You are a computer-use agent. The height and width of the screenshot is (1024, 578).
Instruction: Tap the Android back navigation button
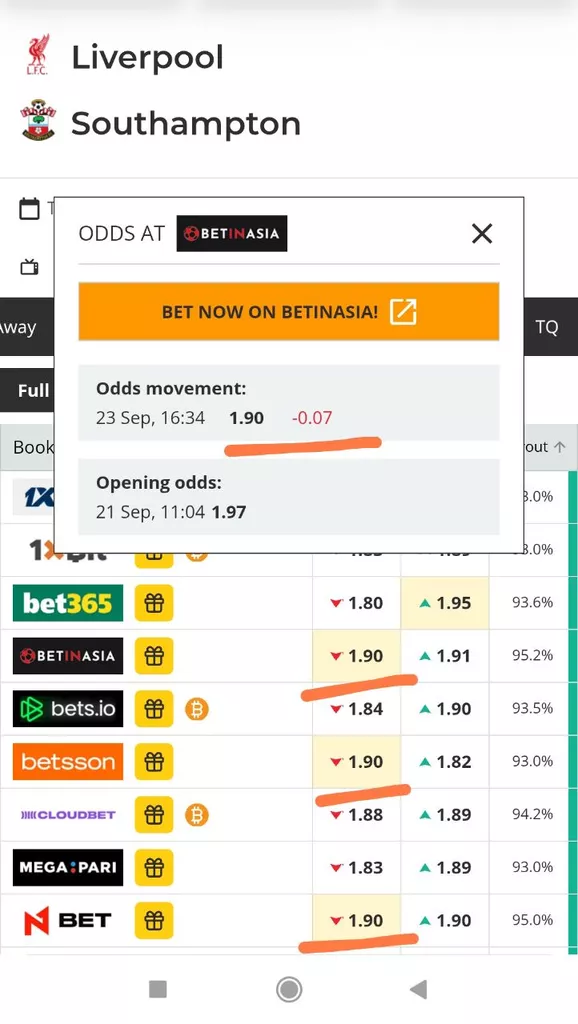418,989
